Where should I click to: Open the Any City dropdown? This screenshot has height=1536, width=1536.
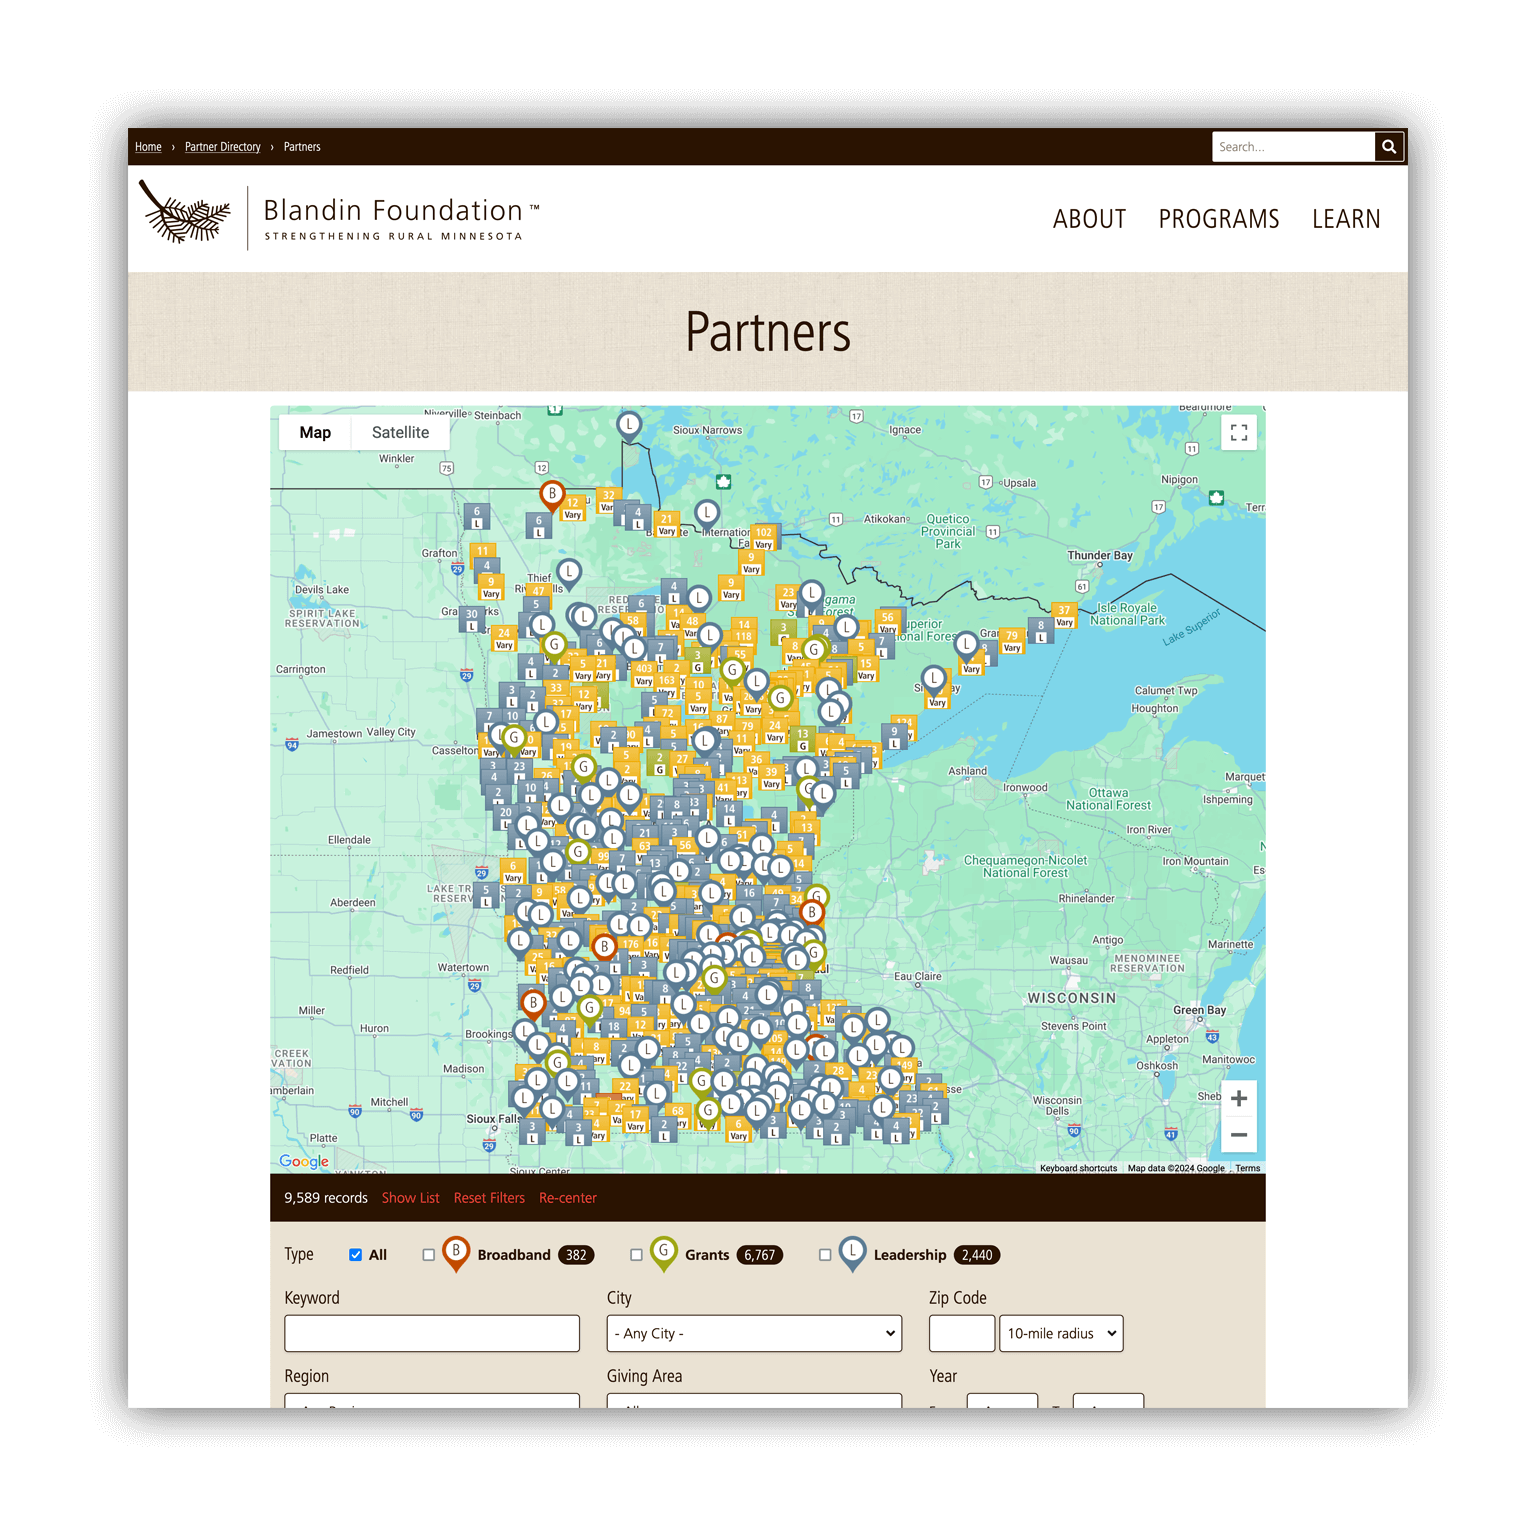coord(754,1333)
